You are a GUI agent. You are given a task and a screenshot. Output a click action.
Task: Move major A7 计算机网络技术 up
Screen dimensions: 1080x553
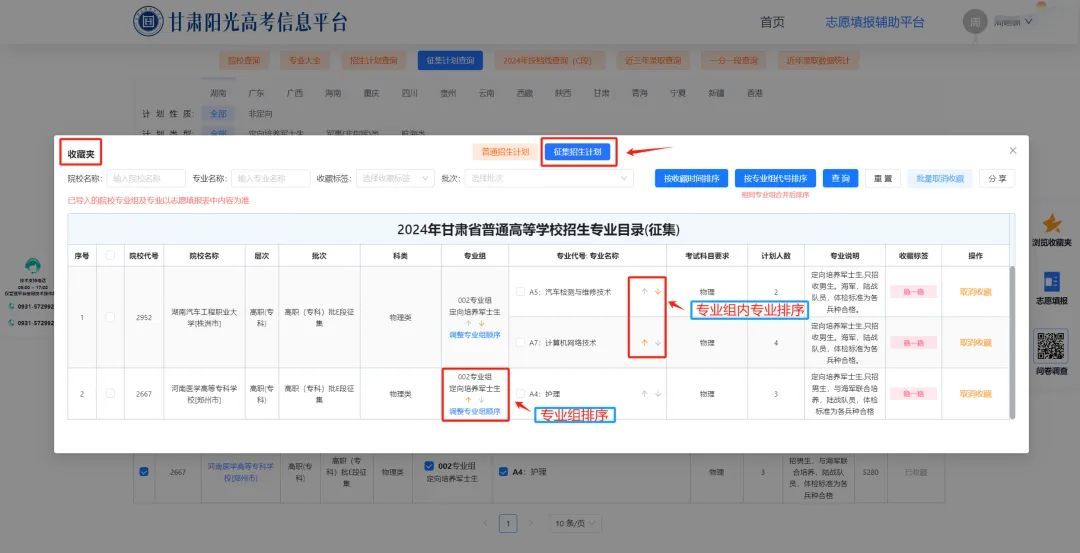pos(645,342)
